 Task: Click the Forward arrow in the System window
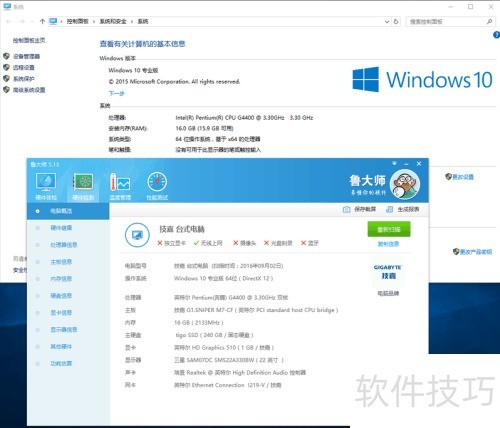point(22,21)
